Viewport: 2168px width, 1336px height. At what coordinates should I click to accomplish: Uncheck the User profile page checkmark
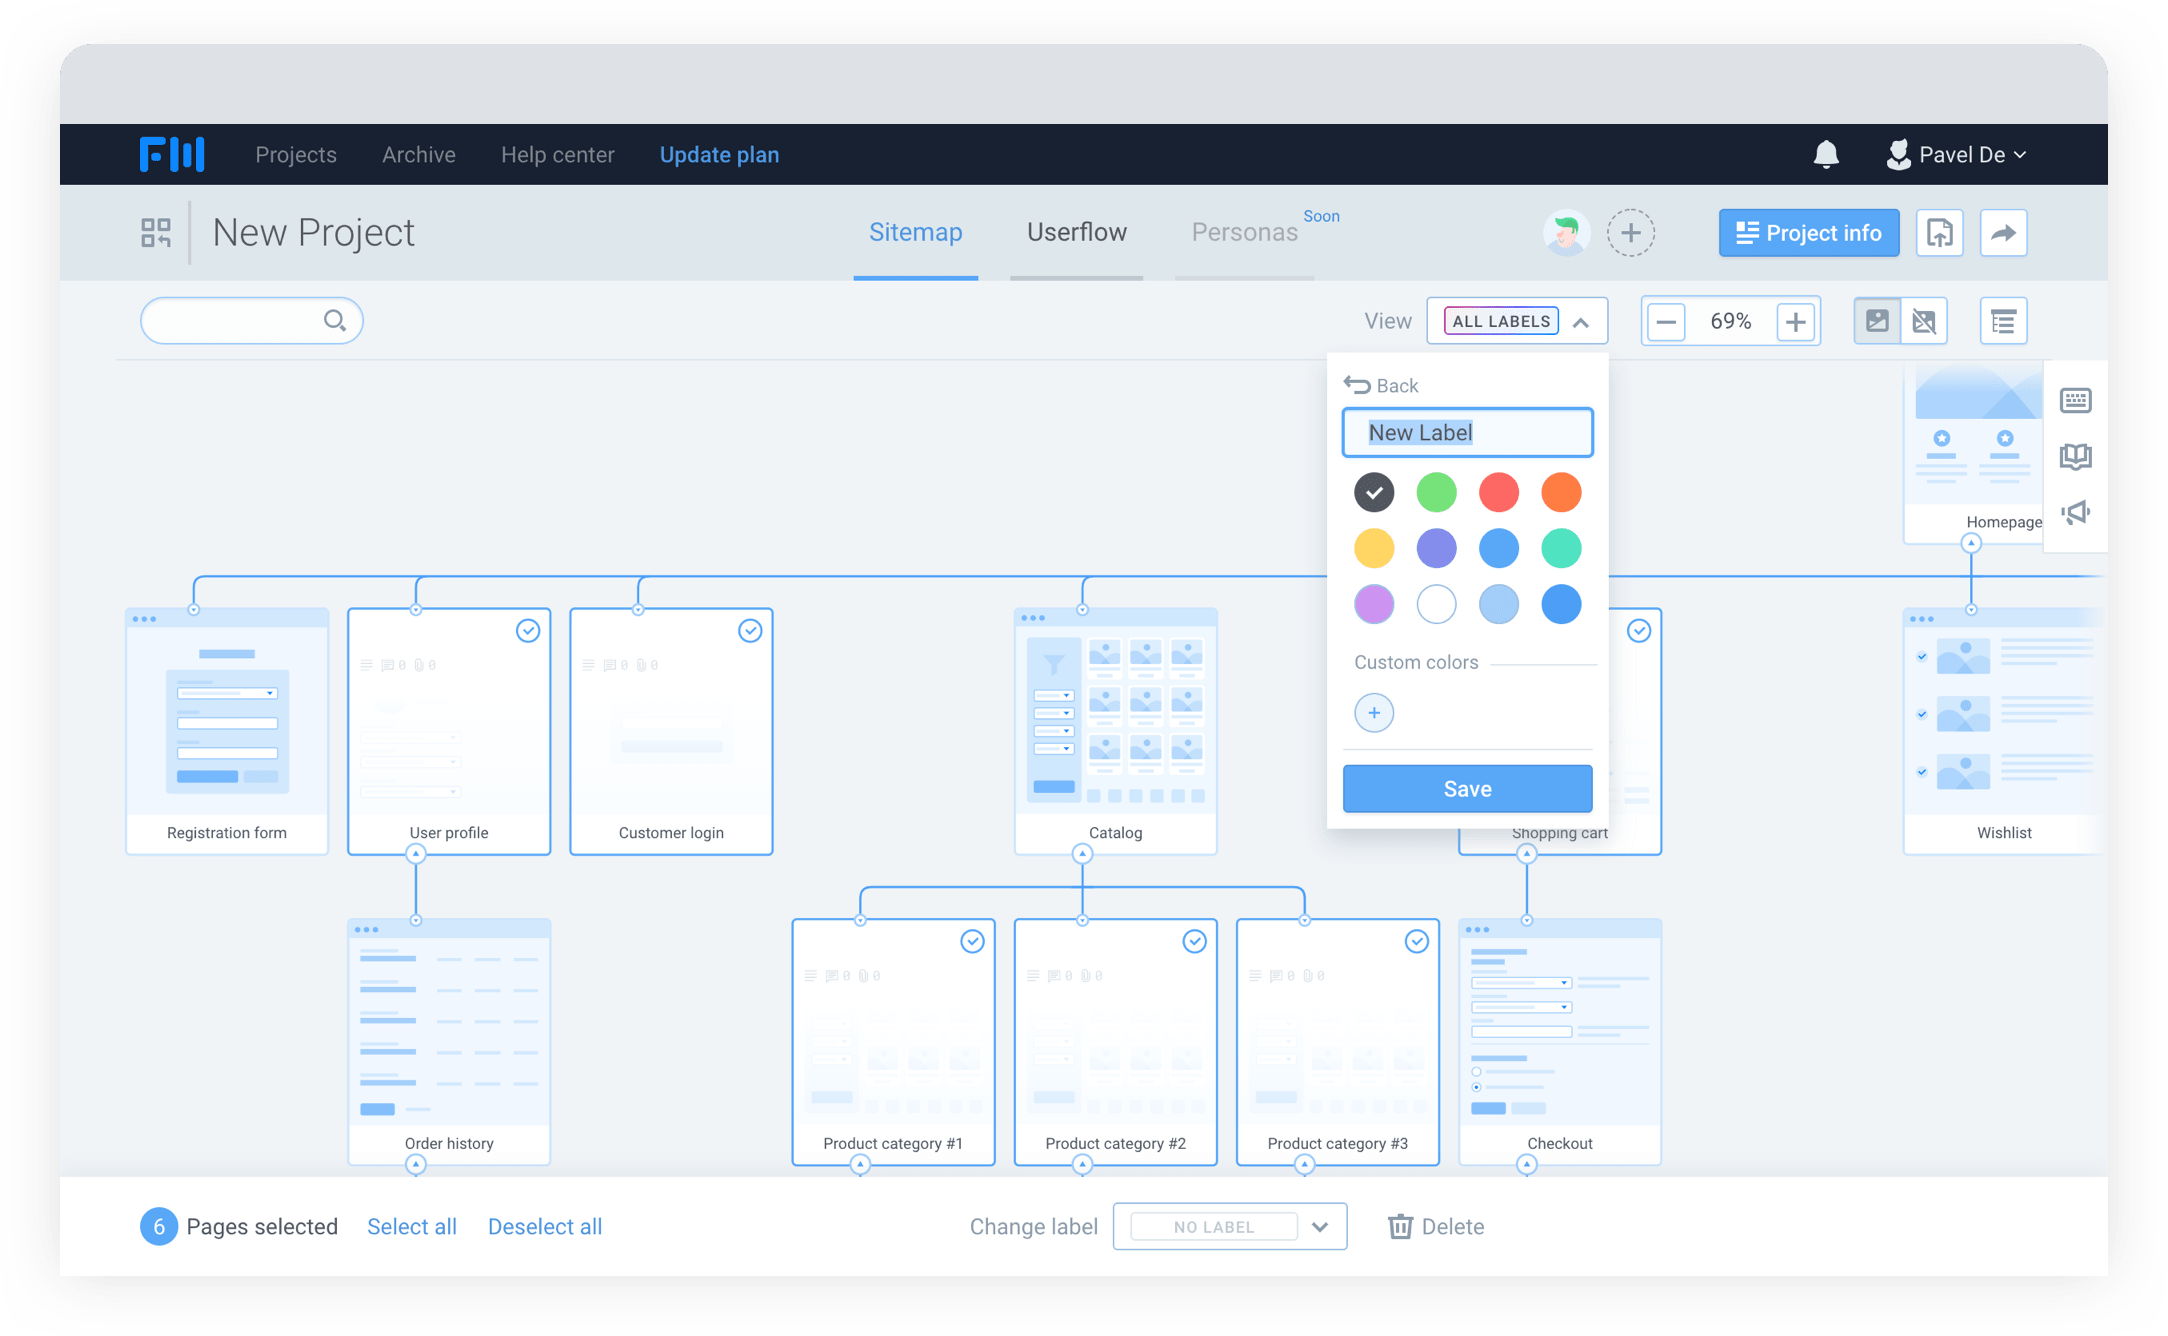528,631
